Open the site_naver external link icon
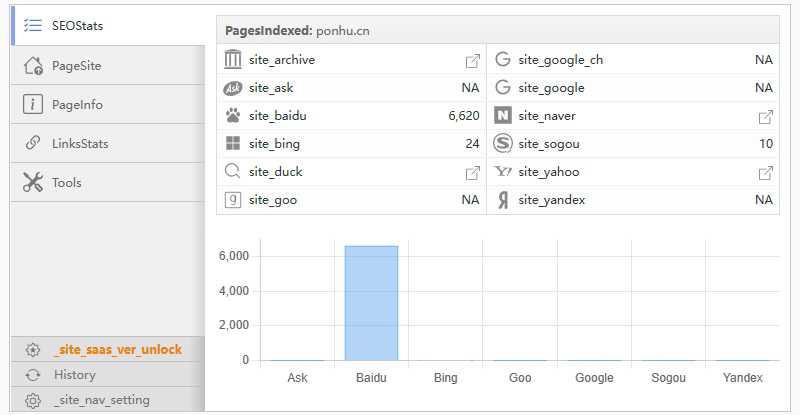 (766, 116)
